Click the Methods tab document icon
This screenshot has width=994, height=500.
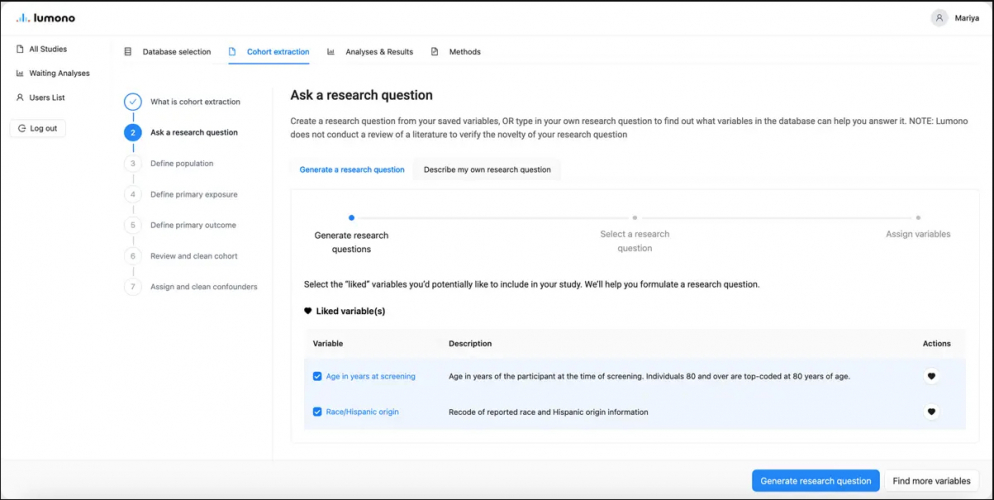[x=434, y=52]
